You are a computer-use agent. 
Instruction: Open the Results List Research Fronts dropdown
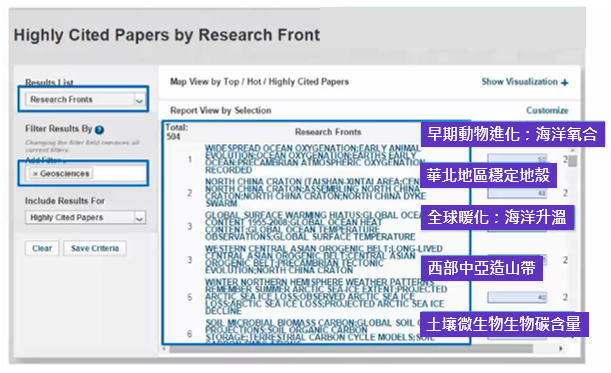pos(85,99)
